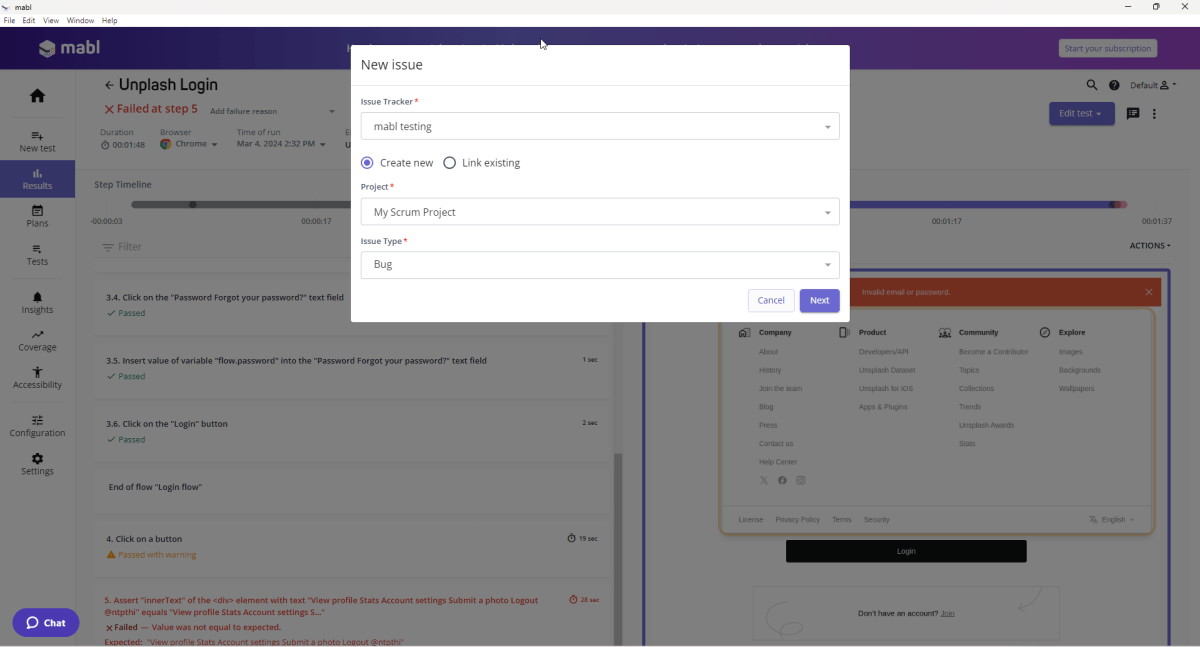Select the Create new radio button
This screenshot has width=1200, height=647.
[367, 162]
